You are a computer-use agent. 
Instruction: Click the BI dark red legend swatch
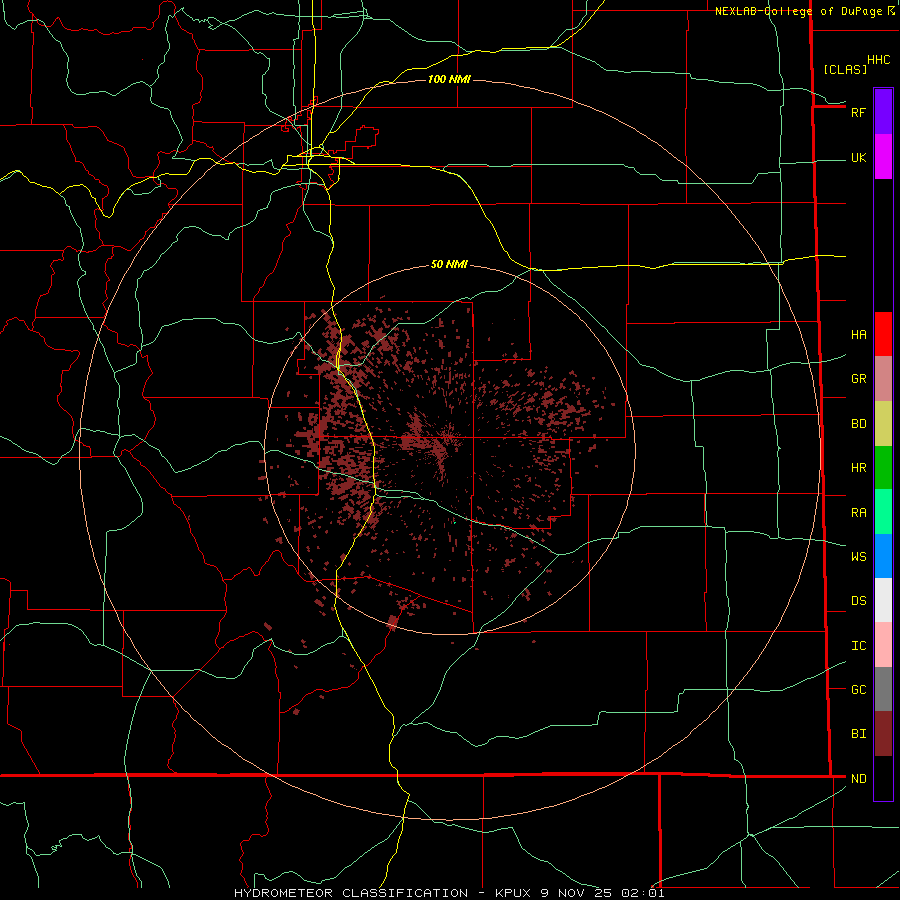883,734
